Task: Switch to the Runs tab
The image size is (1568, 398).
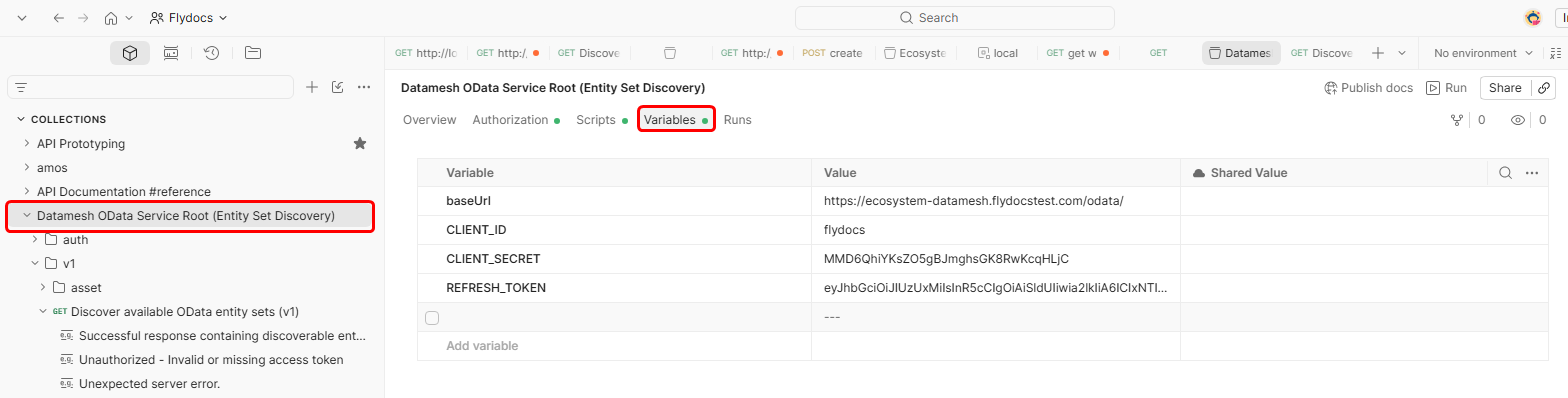Action: pyautogui.click(x=738, y=120)
